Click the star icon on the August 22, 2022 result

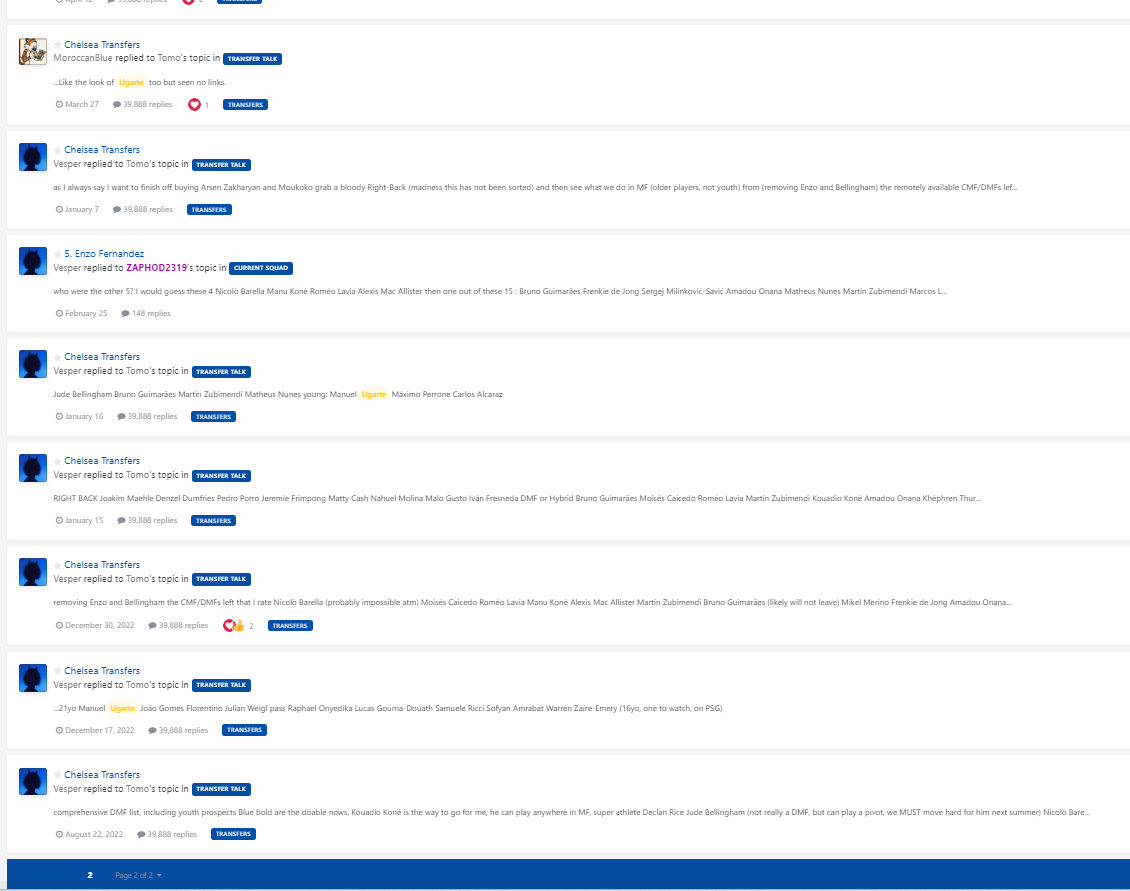tap(58, 775)
